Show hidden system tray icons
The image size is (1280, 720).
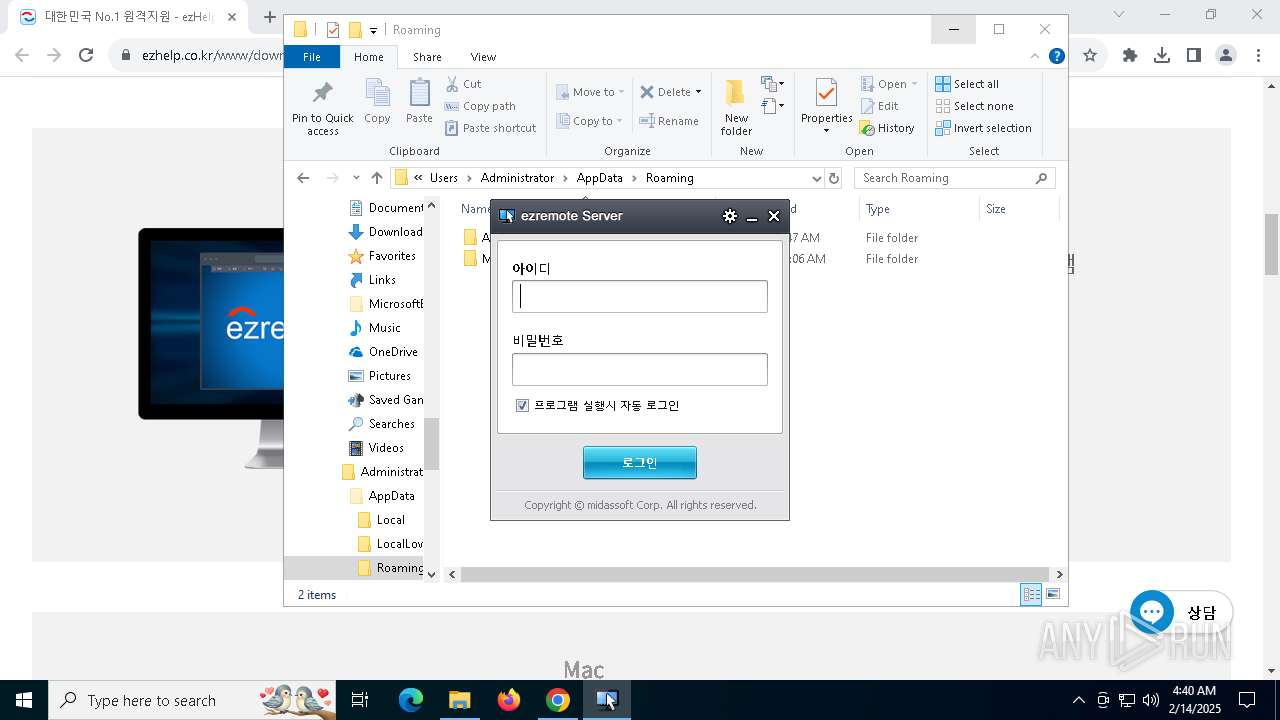[x=1078, y=700]
